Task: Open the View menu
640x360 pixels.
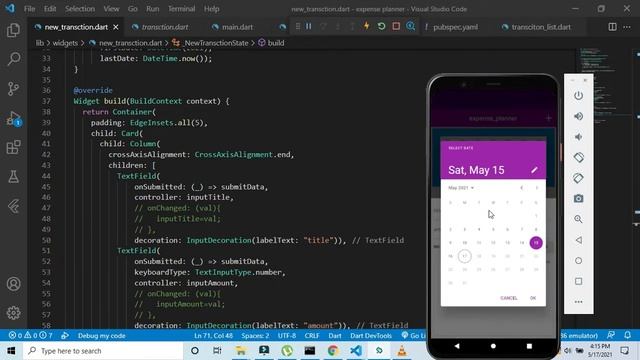Action: tap(111, 9)
